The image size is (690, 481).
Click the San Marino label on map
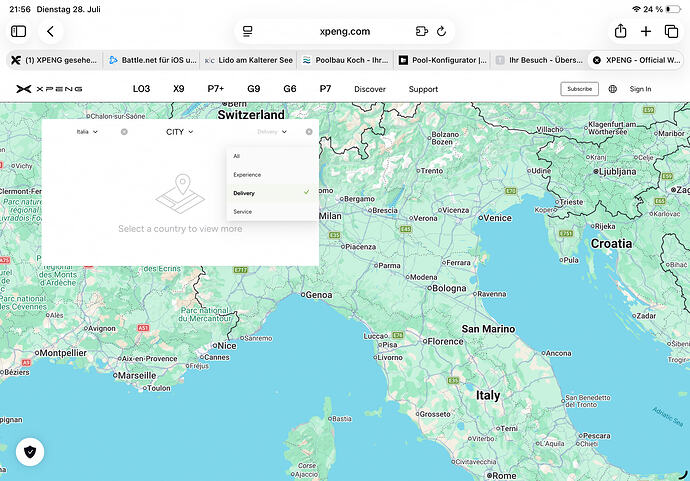coord(488,329)
